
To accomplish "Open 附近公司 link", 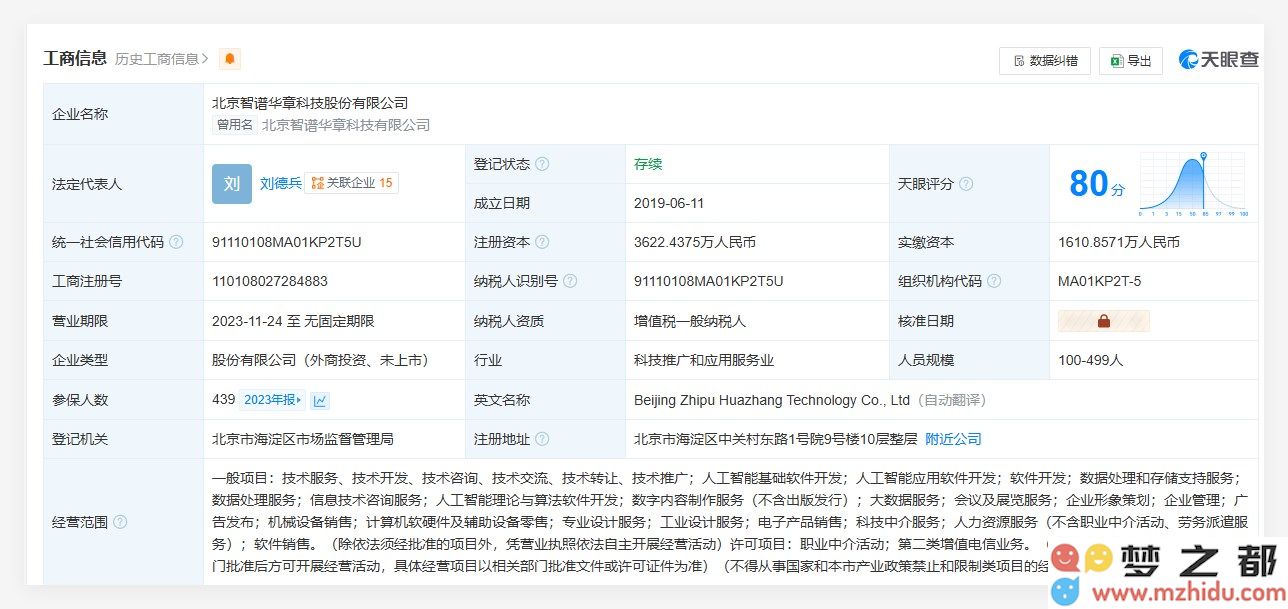I will 953,439.
